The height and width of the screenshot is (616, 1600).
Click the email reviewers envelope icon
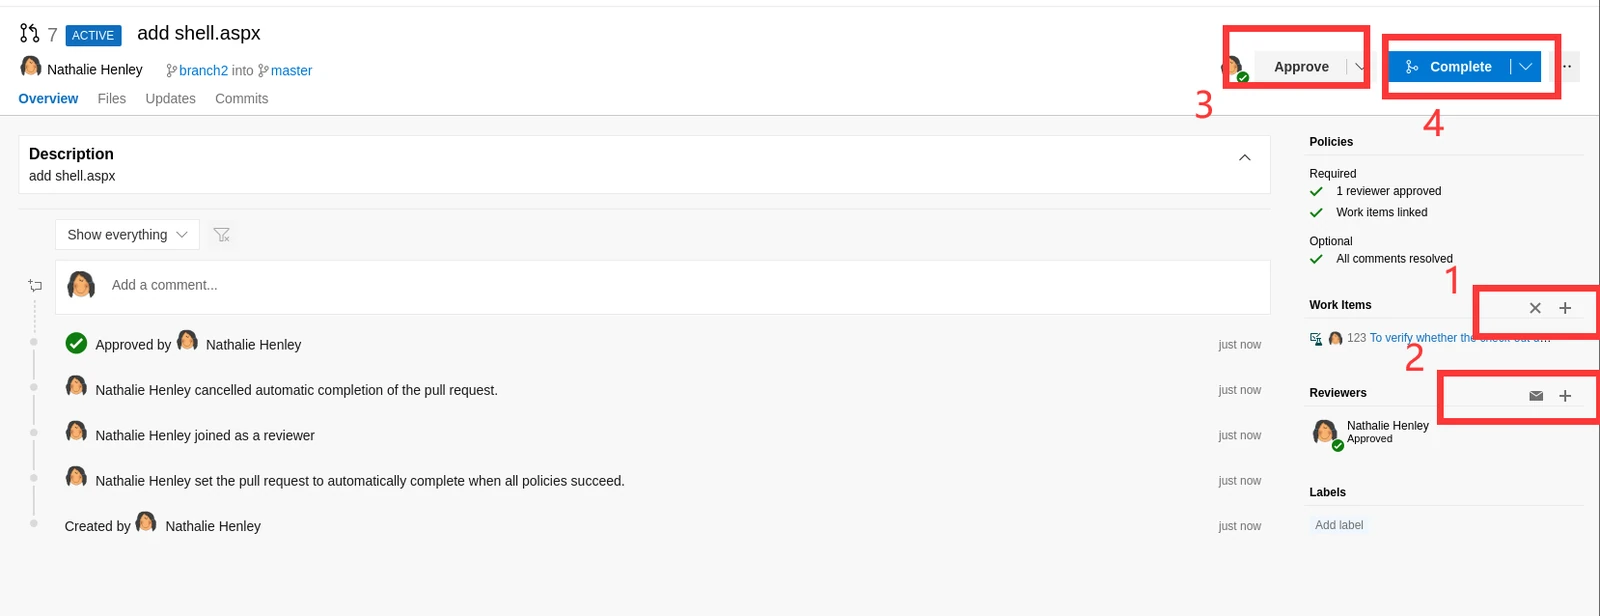click(x=1536, y=396)
